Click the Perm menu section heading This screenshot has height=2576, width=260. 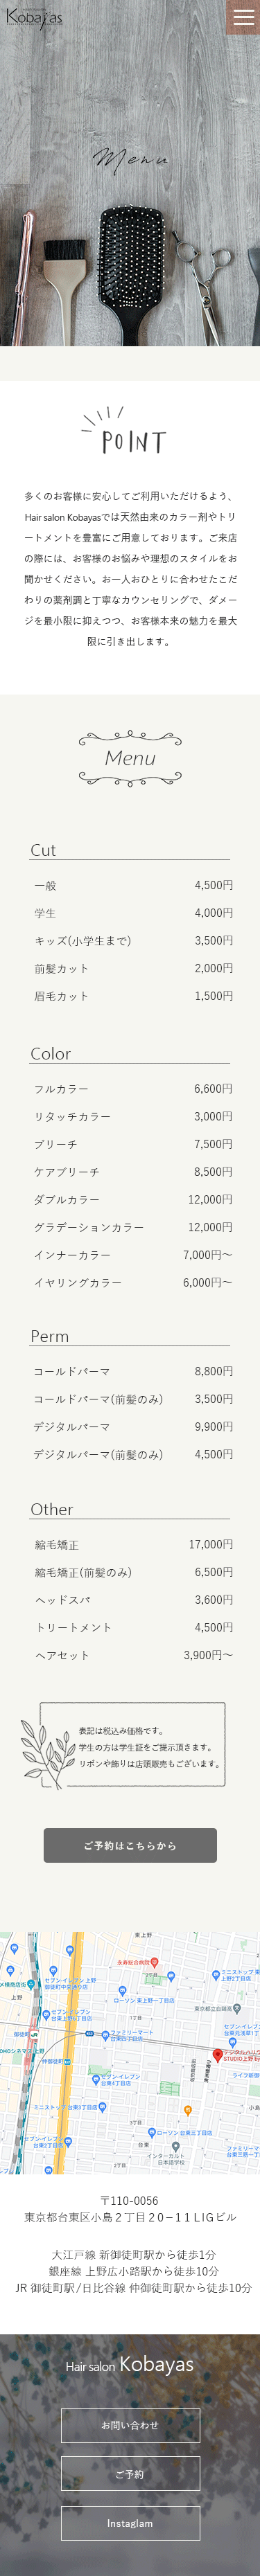pos(50,1336)
